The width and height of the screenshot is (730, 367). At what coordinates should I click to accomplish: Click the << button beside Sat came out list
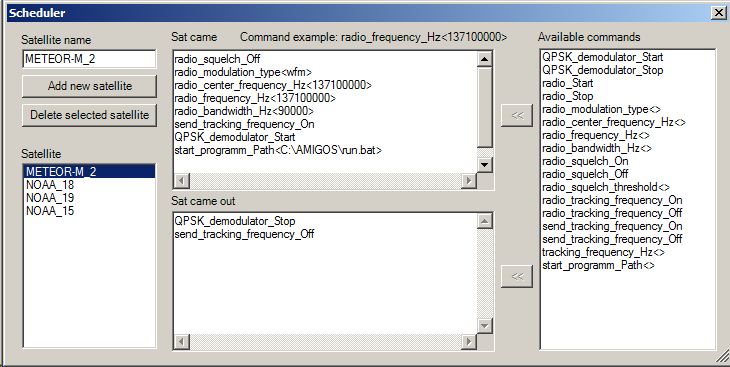click(517, 276)
